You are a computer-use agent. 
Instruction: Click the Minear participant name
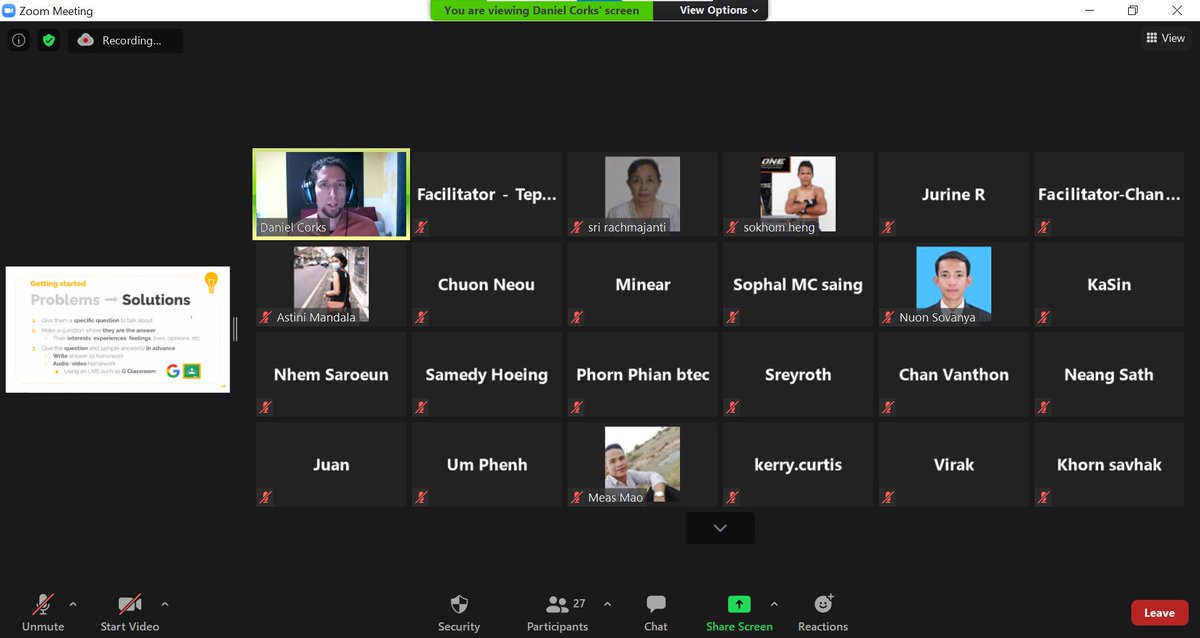[642, 285]
